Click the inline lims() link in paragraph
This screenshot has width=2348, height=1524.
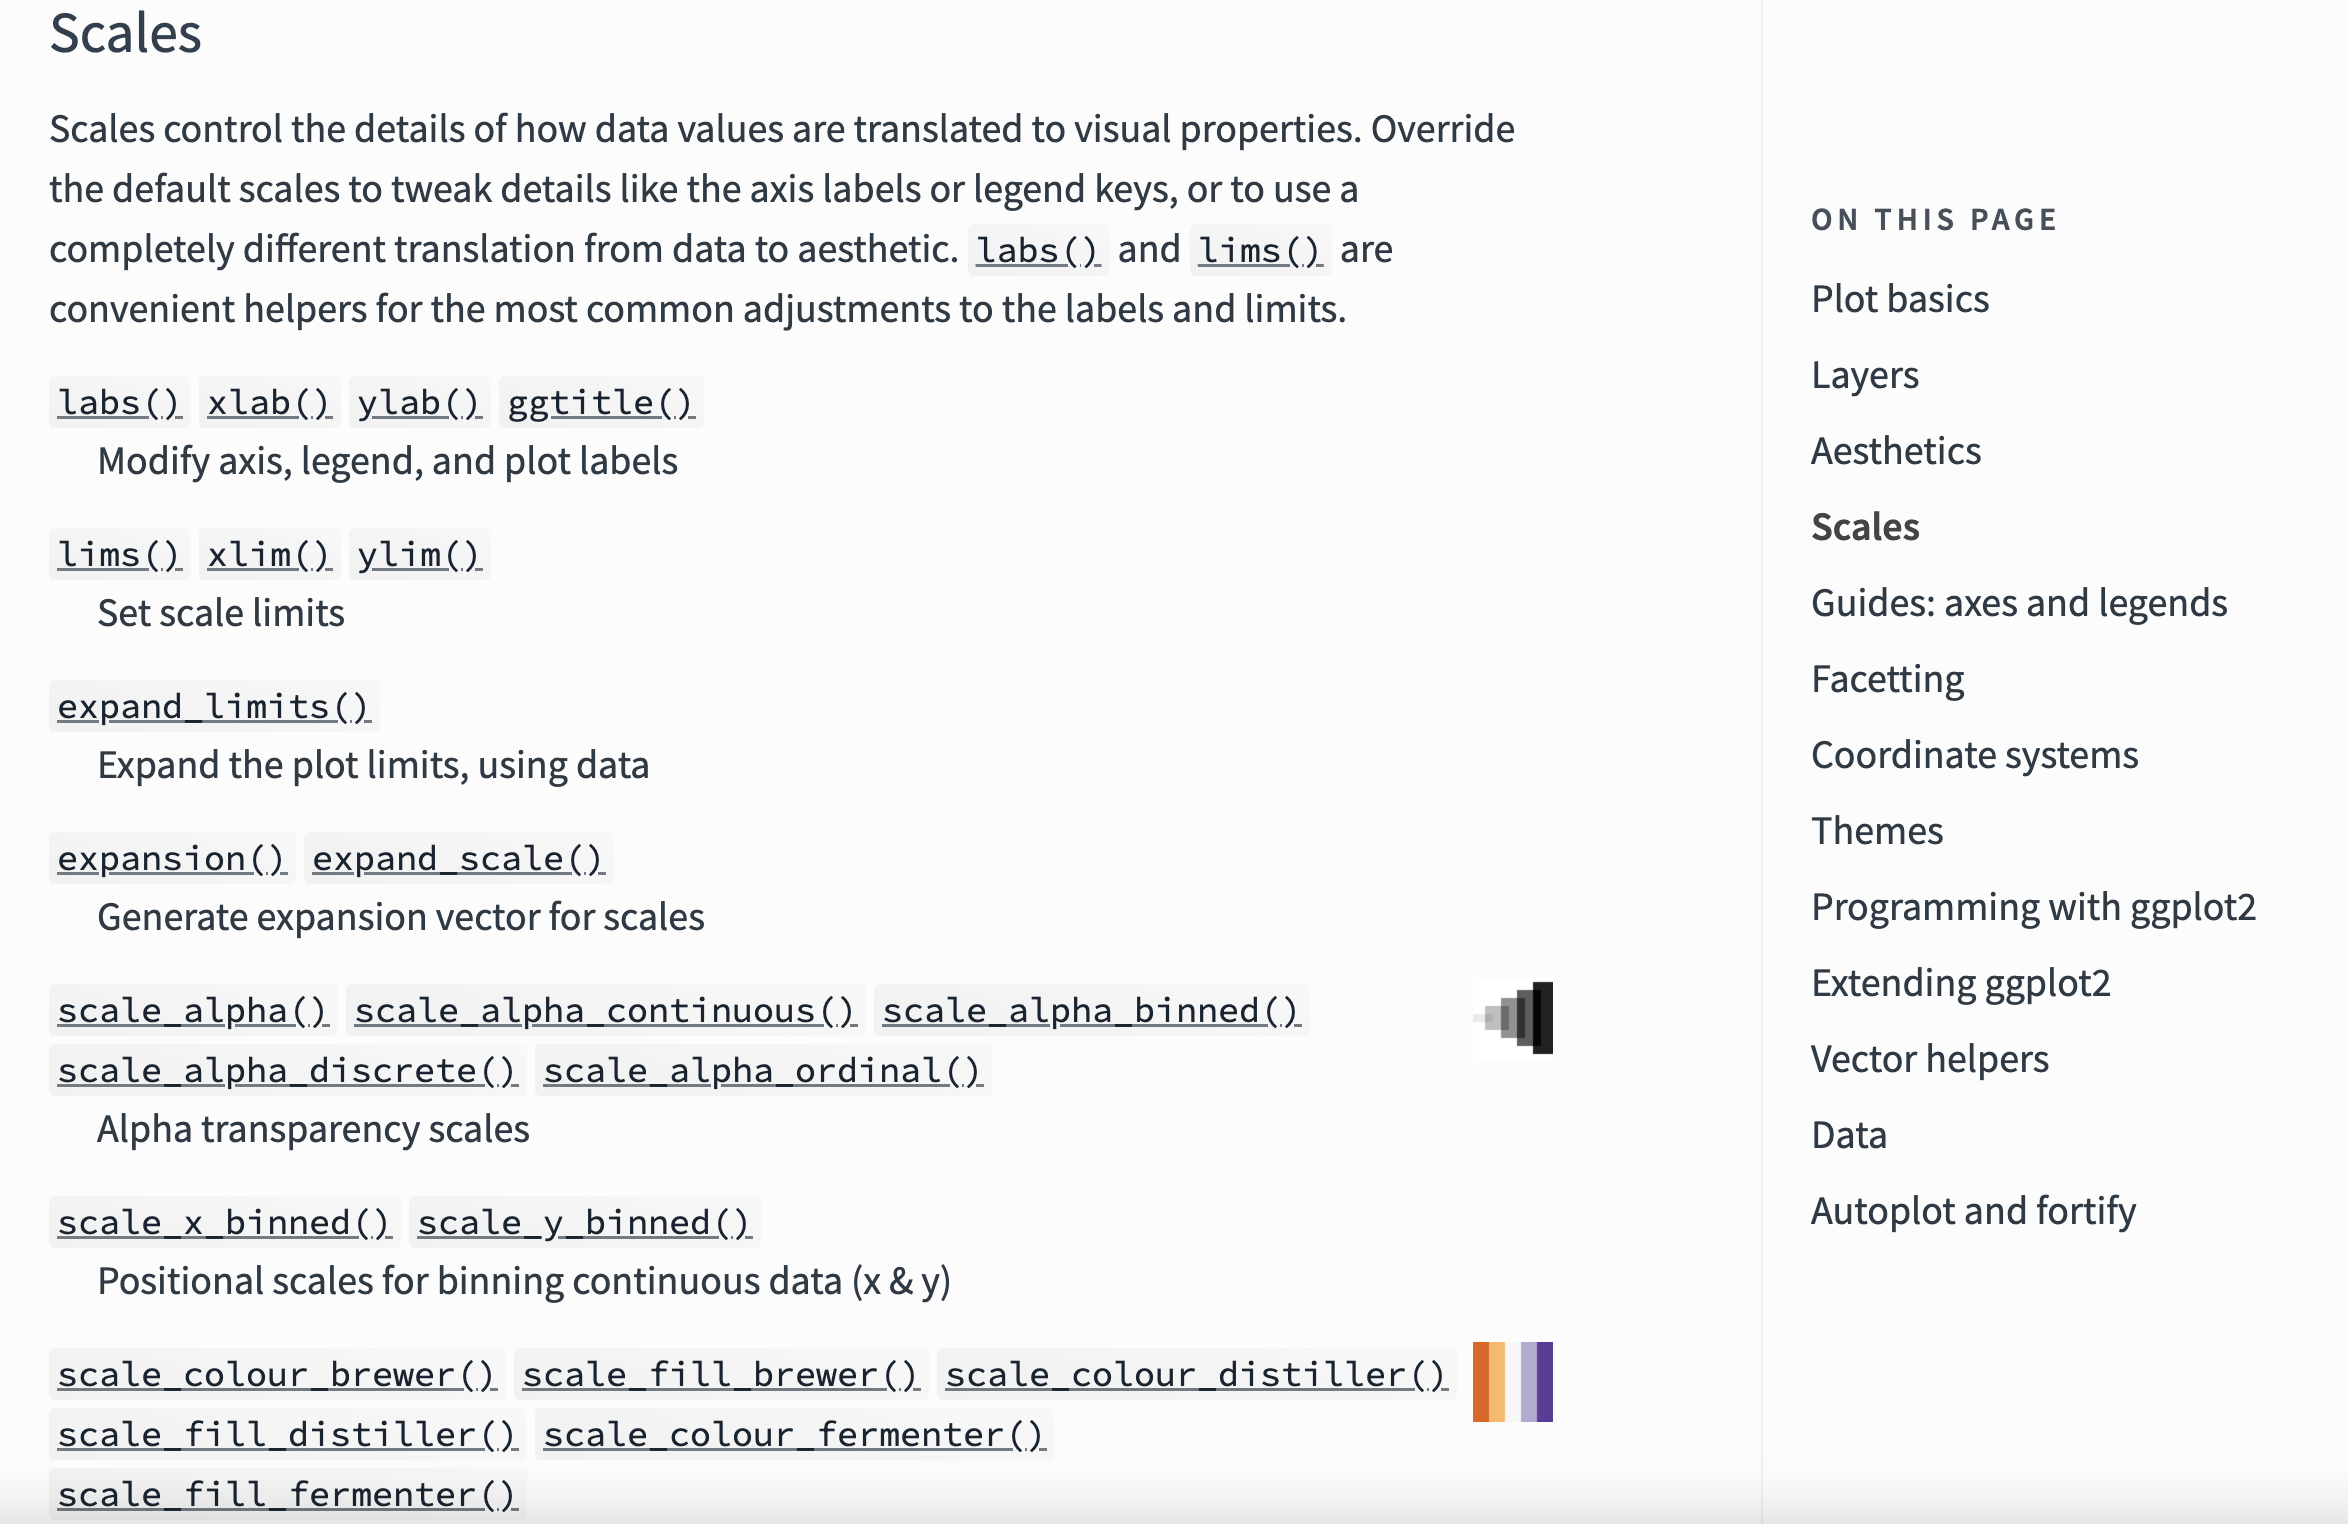pyautogui.click(x=1260, y=250)
